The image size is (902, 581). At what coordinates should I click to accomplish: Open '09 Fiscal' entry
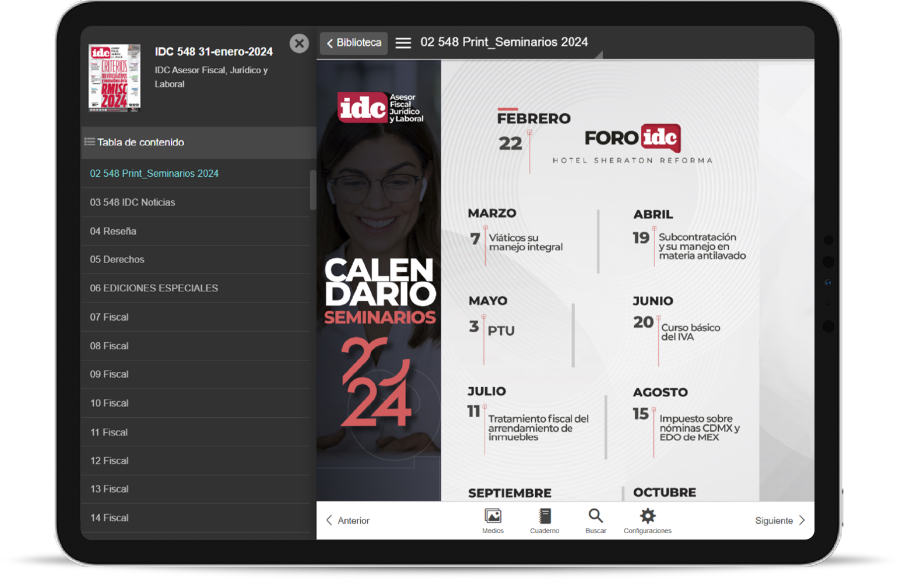click(196, 374)
